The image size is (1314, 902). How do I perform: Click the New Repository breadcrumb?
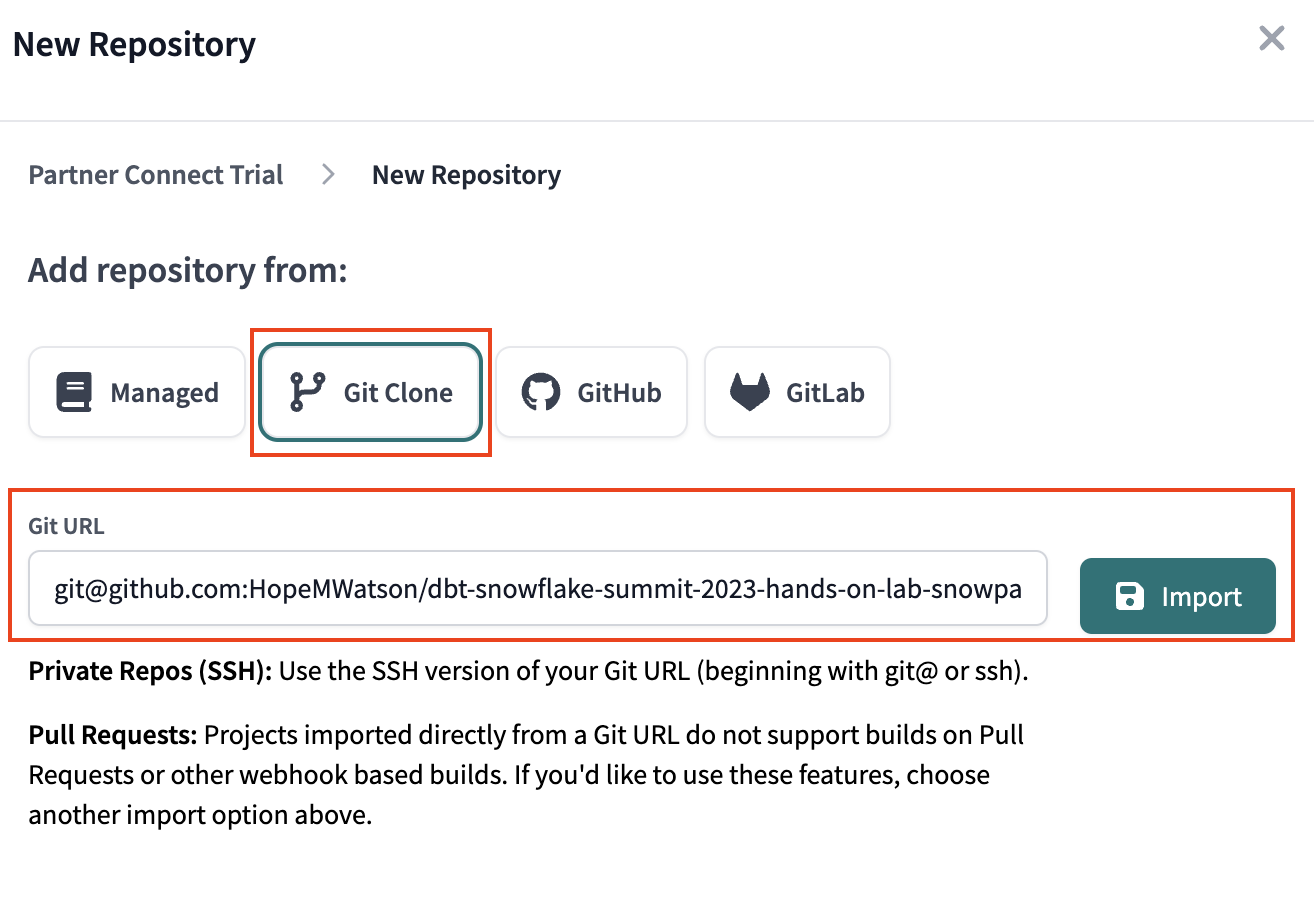[x=466, y=174]
